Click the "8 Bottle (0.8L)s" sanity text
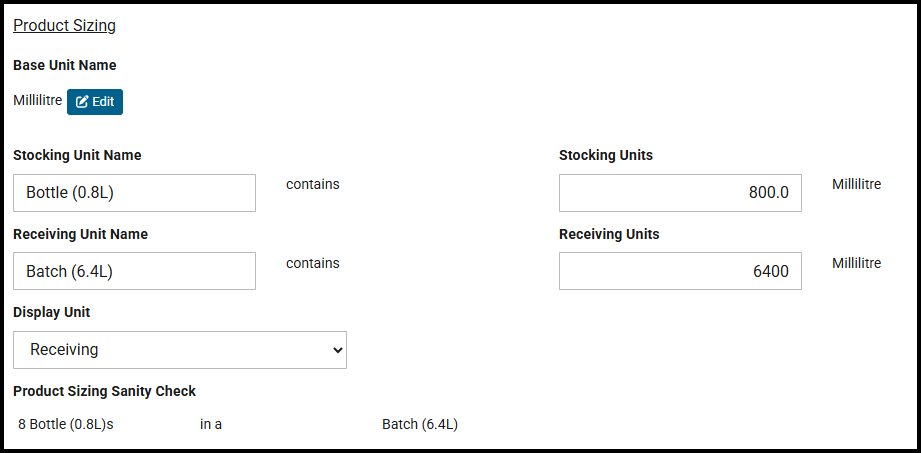This screenshot has width=921, height=453. [x=66, y=424]
